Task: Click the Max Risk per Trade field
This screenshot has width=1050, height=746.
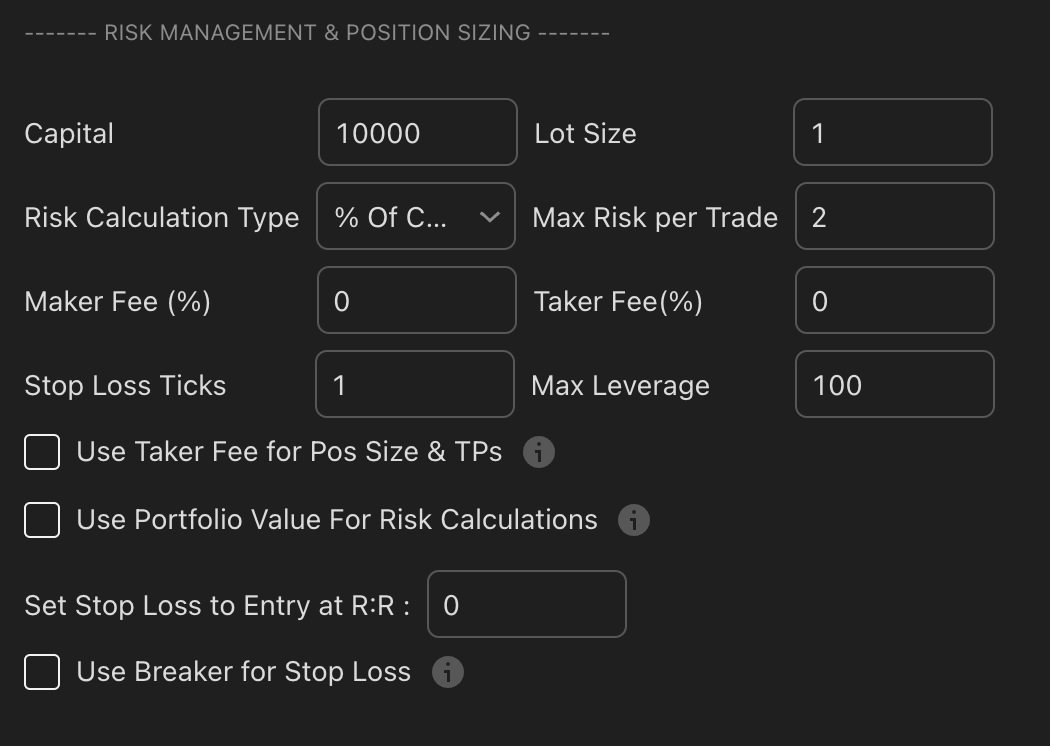Action: point(894,216)
